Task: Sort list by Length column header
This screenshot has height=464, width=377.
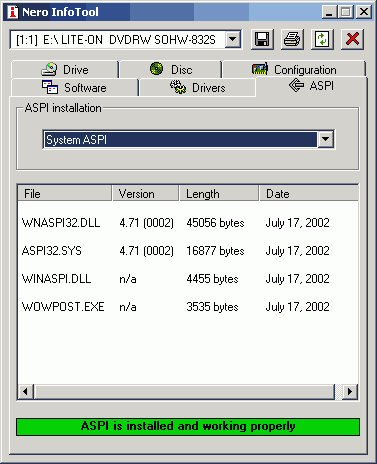Action: point(219,194)
